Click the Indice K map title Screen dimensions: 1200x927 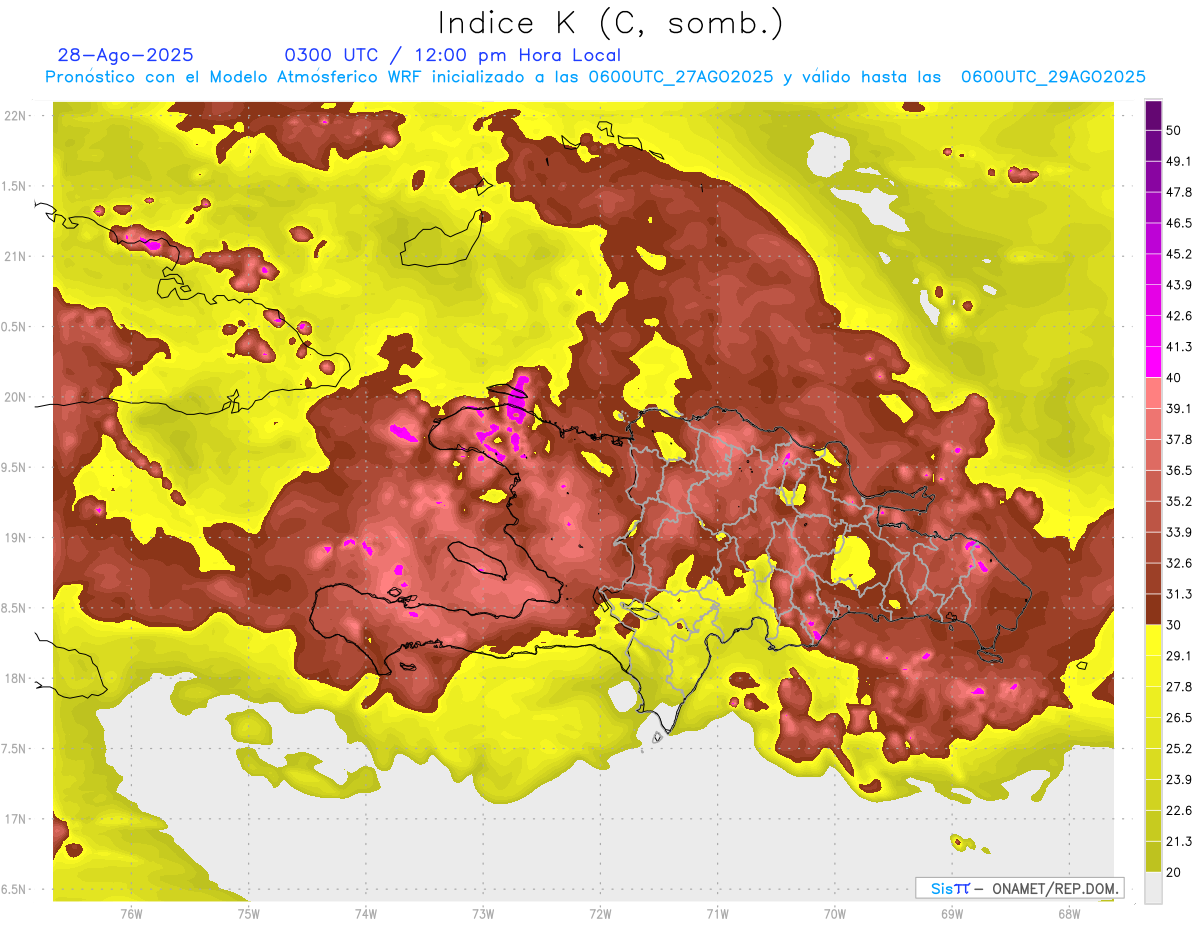[610, 23]
